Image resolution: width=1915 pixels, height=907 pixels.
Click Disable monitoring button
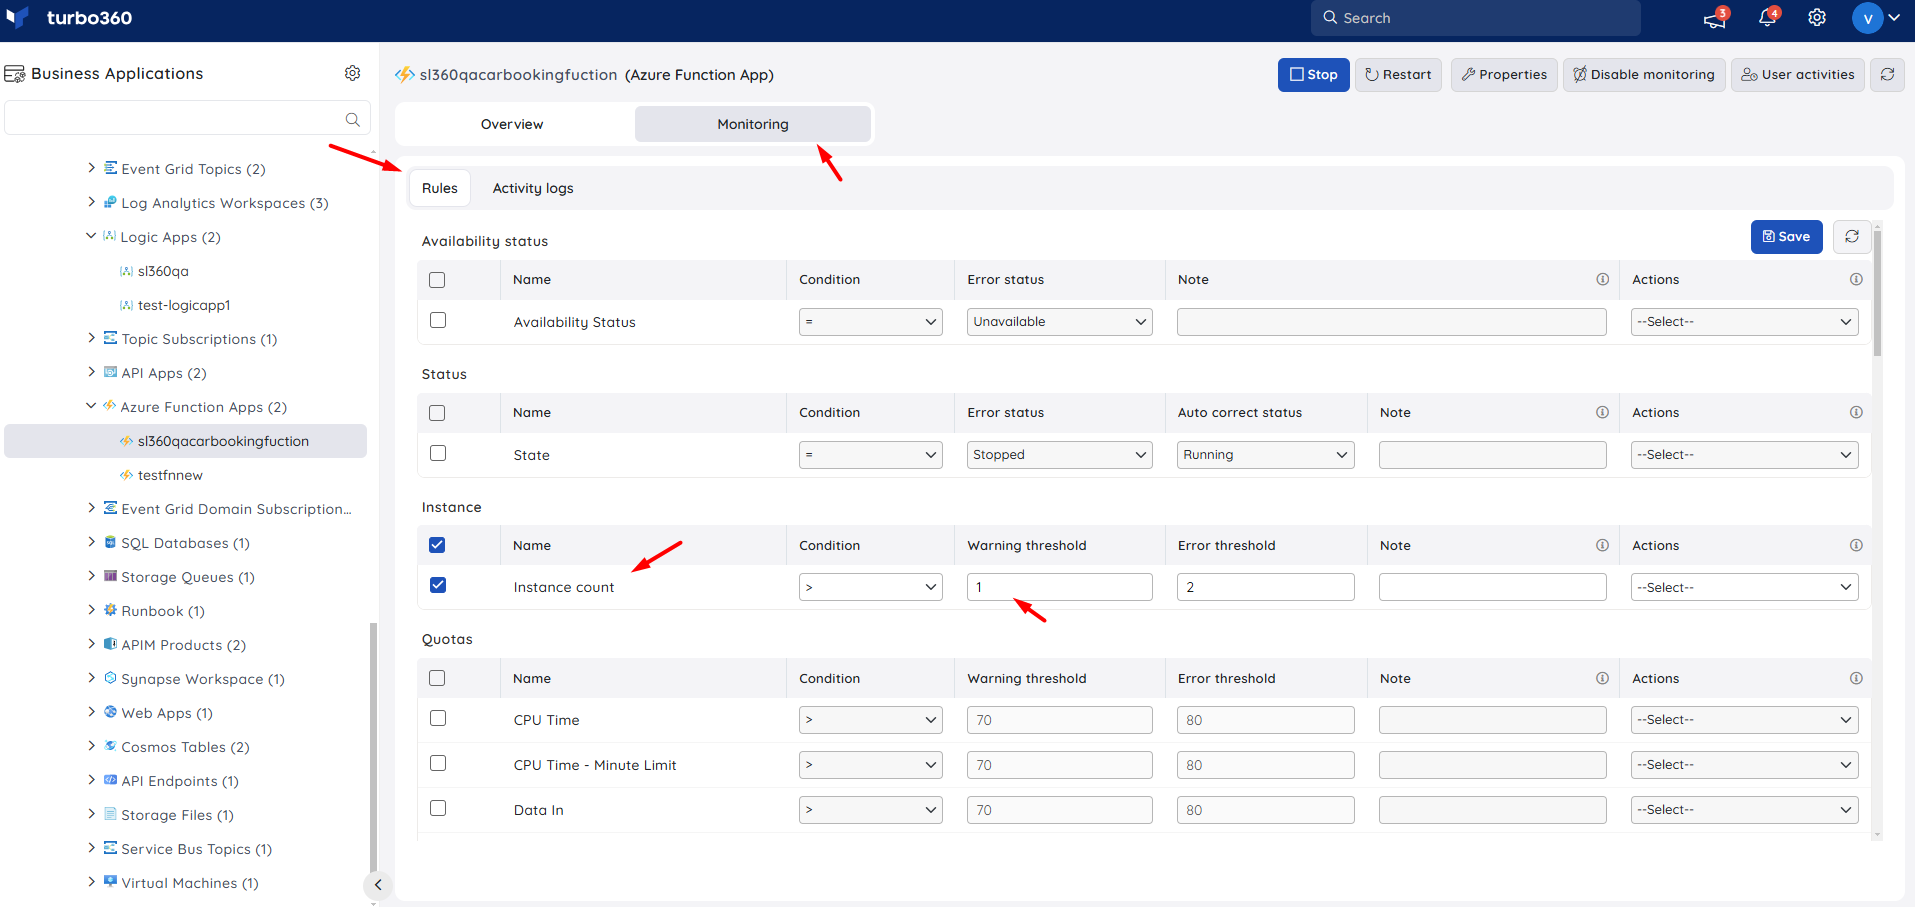tap(1644, 75)
